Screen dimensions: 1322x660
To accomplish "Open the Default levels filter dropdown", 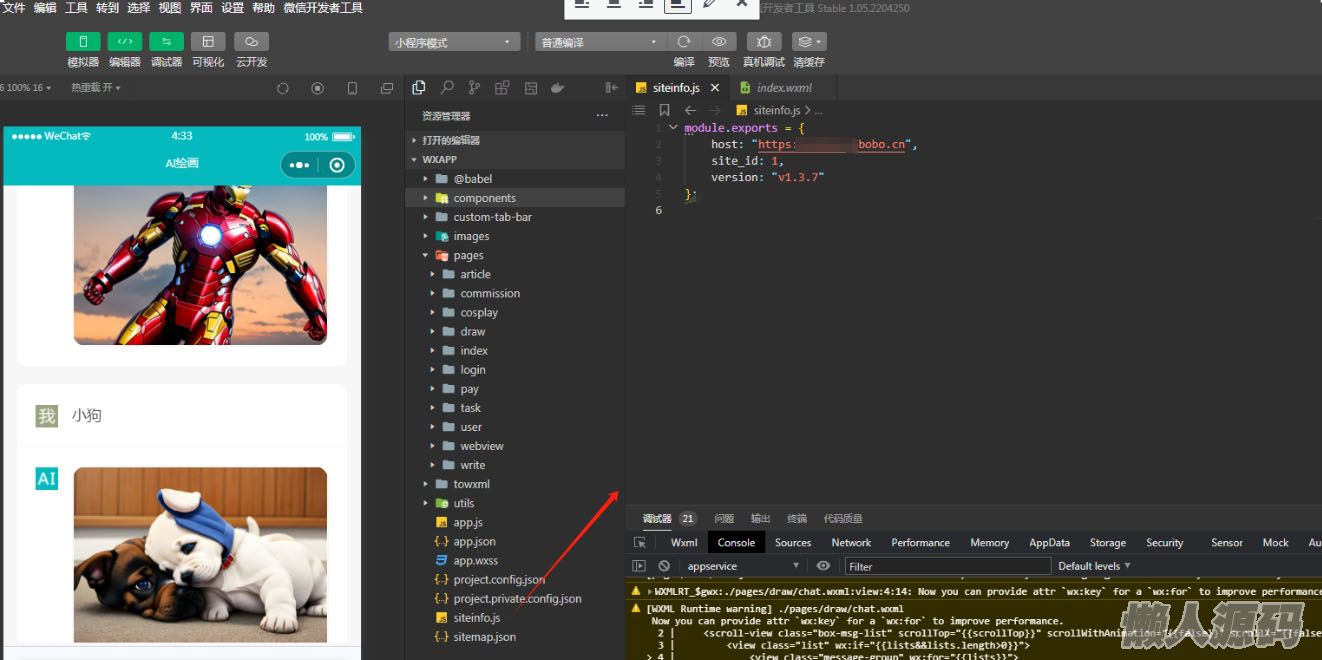I will pos(1094,566).
